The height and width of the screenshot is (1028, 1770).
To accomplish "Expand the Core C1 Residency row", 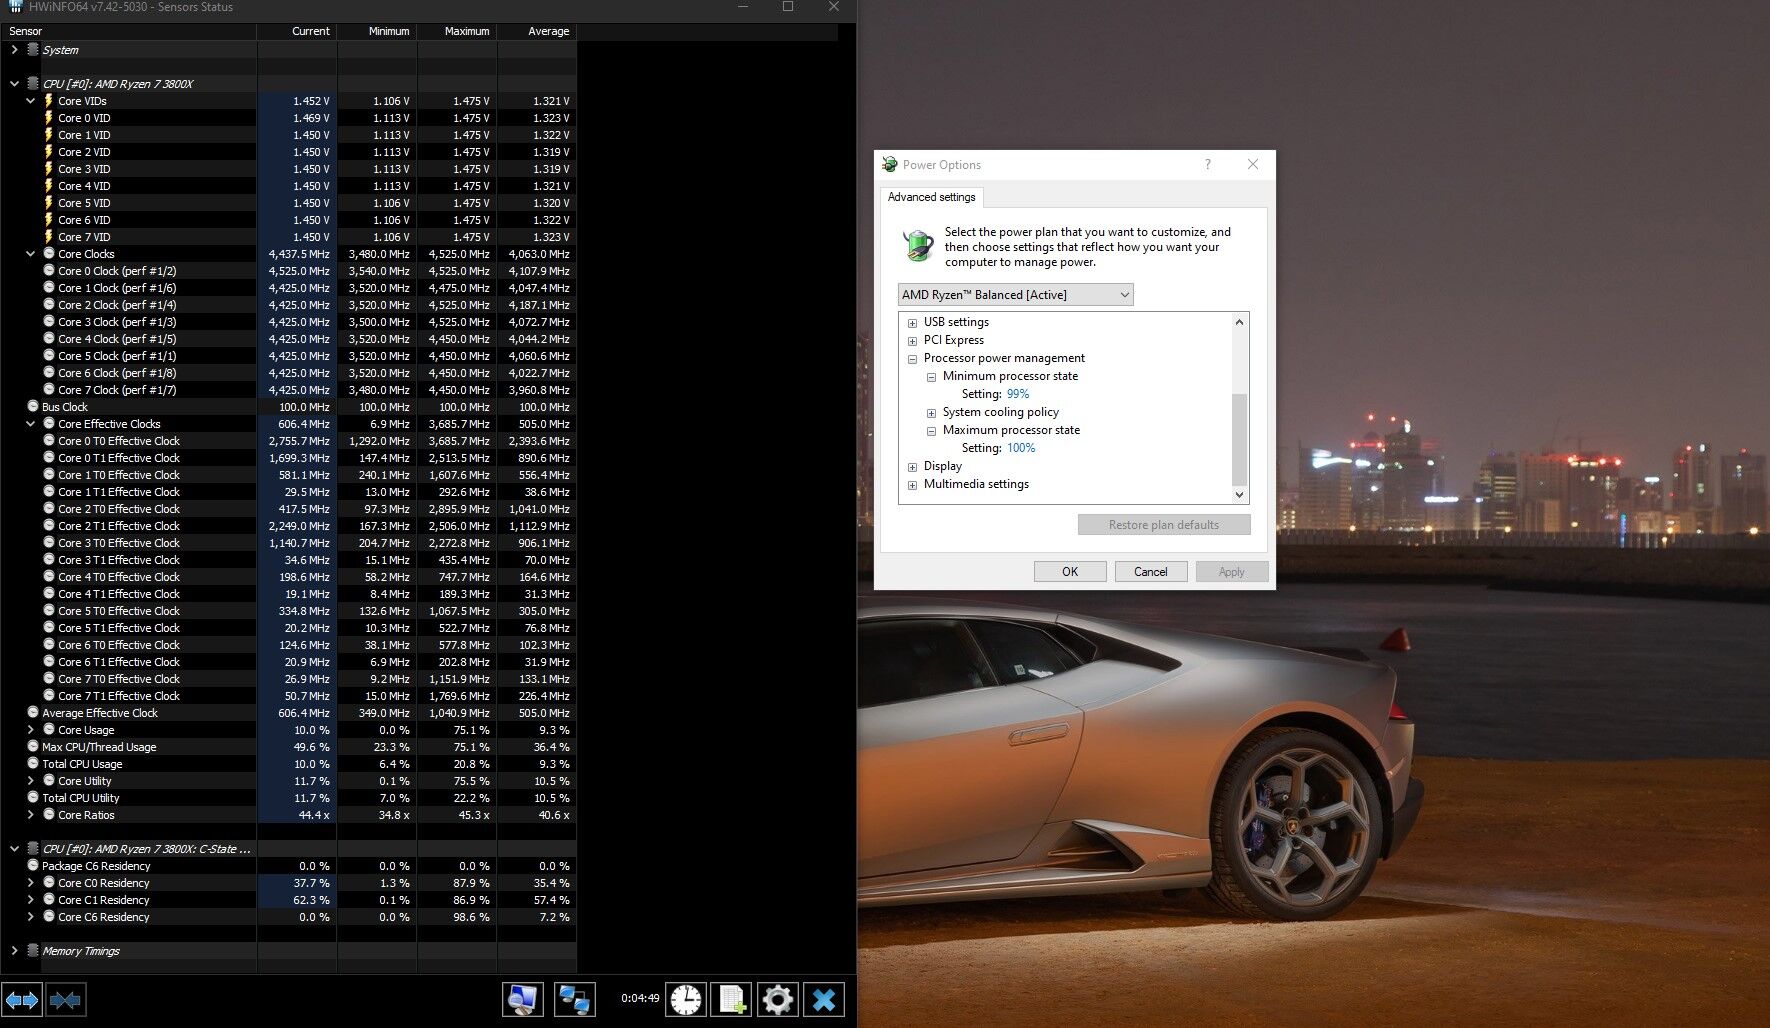I will [30, 900].
